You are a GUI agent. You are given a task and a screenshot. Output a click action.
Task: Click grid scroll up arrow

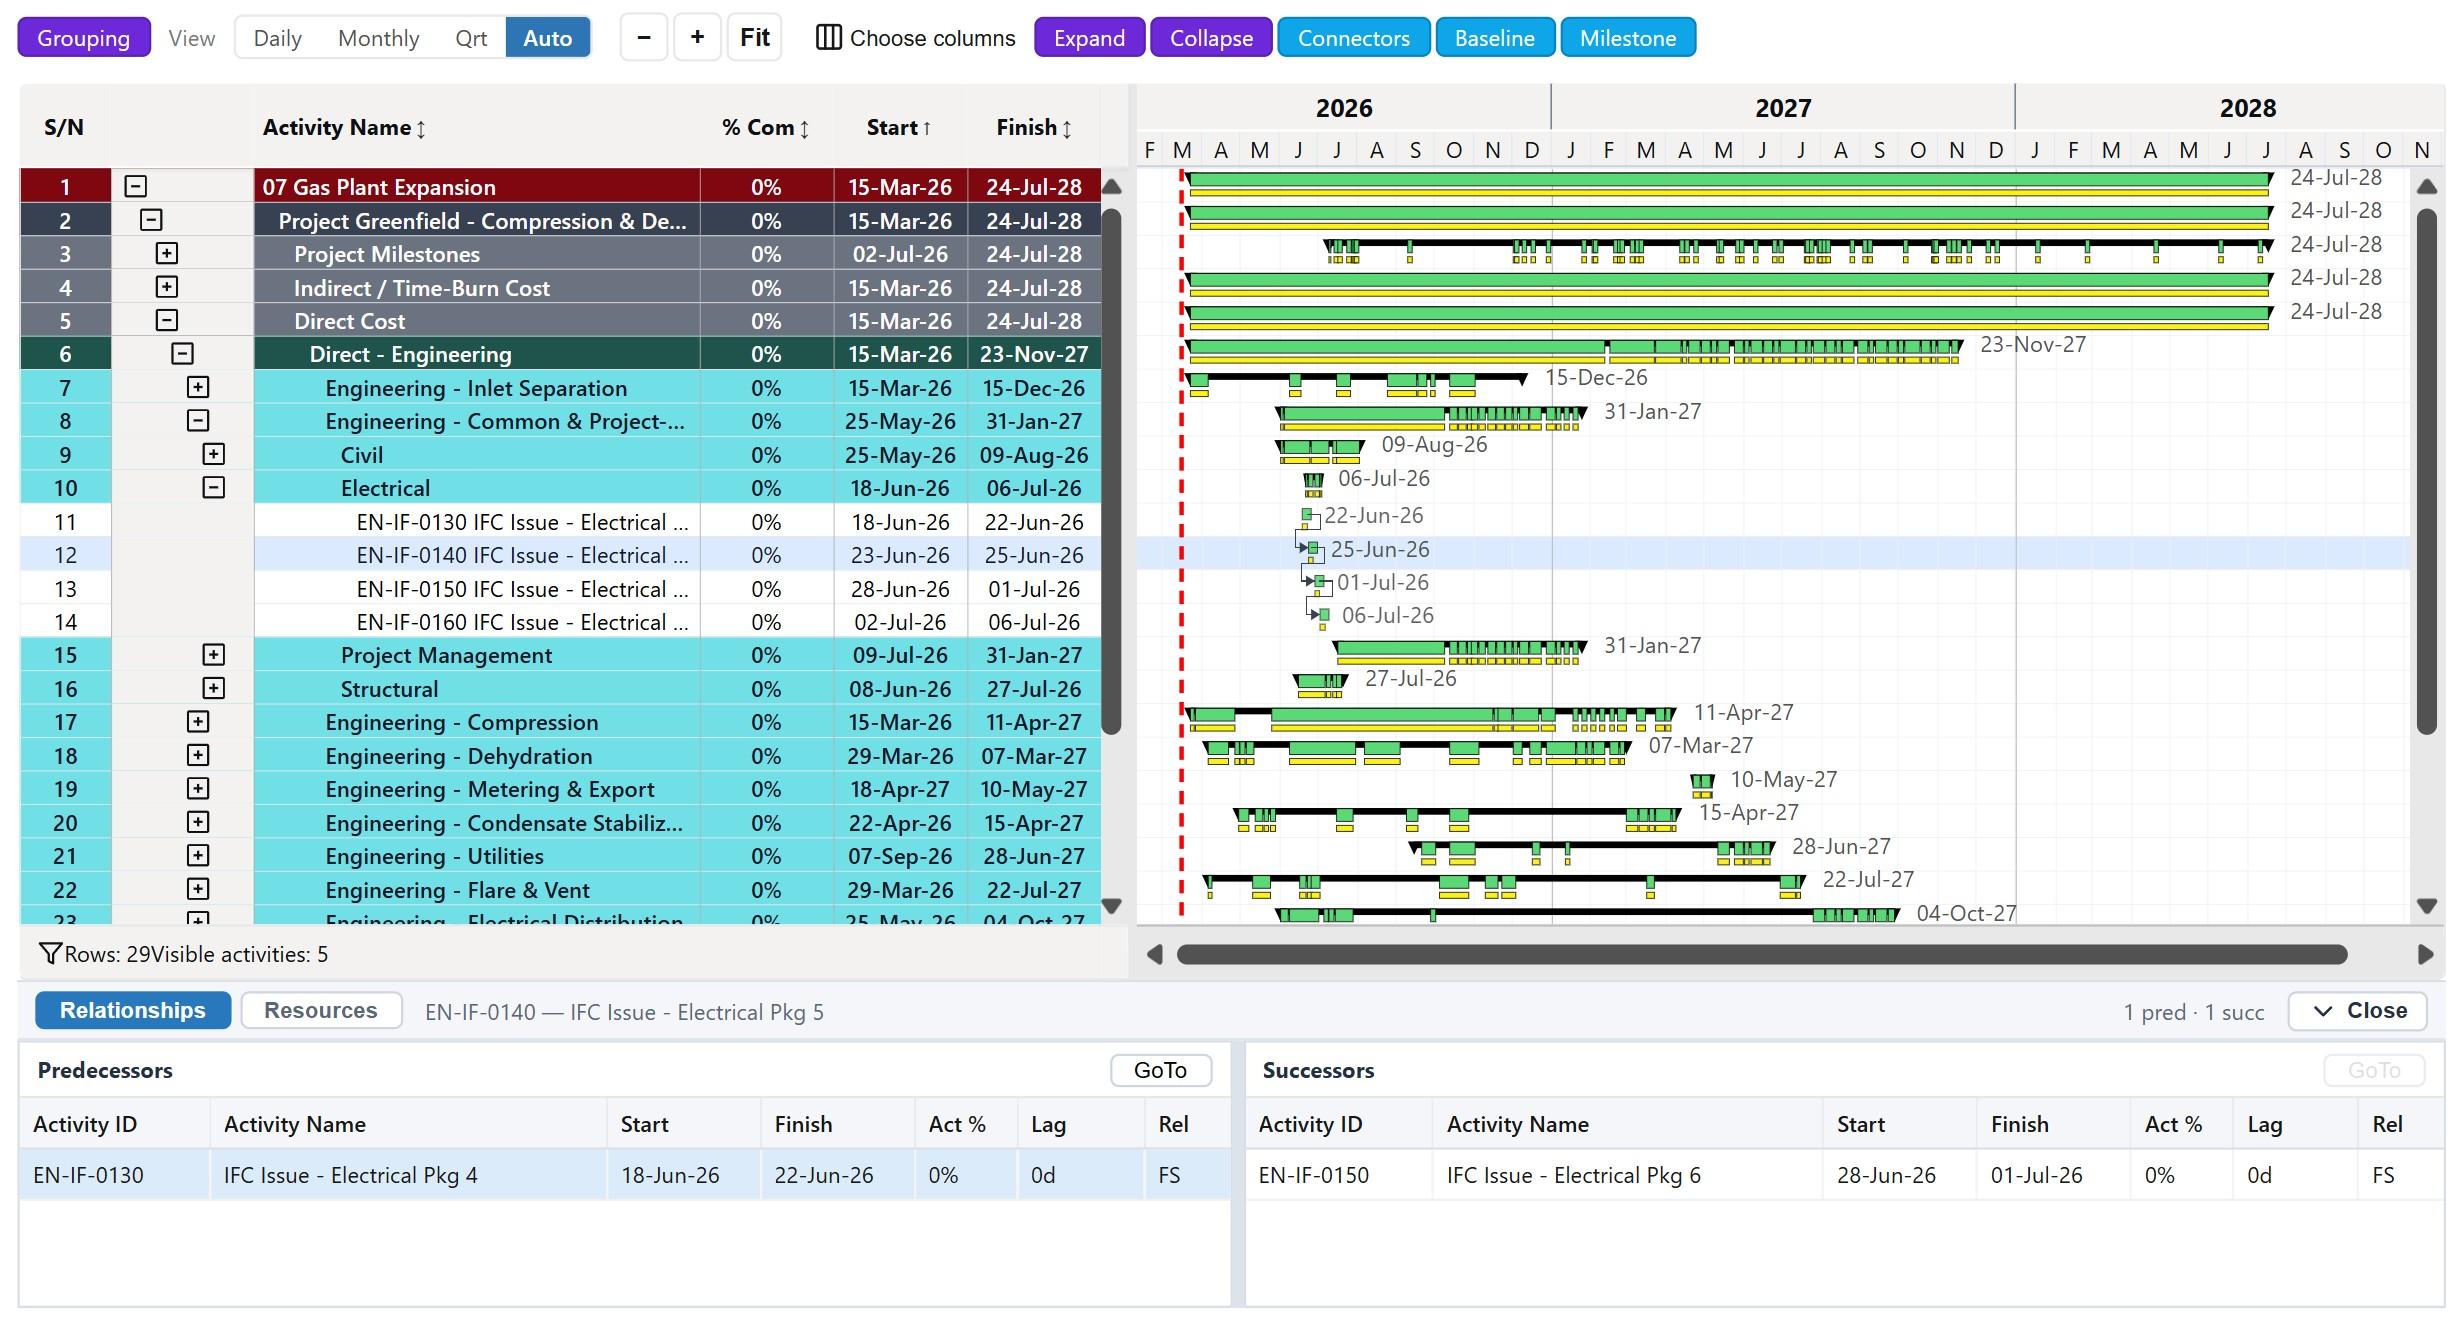coord(1111,187)
